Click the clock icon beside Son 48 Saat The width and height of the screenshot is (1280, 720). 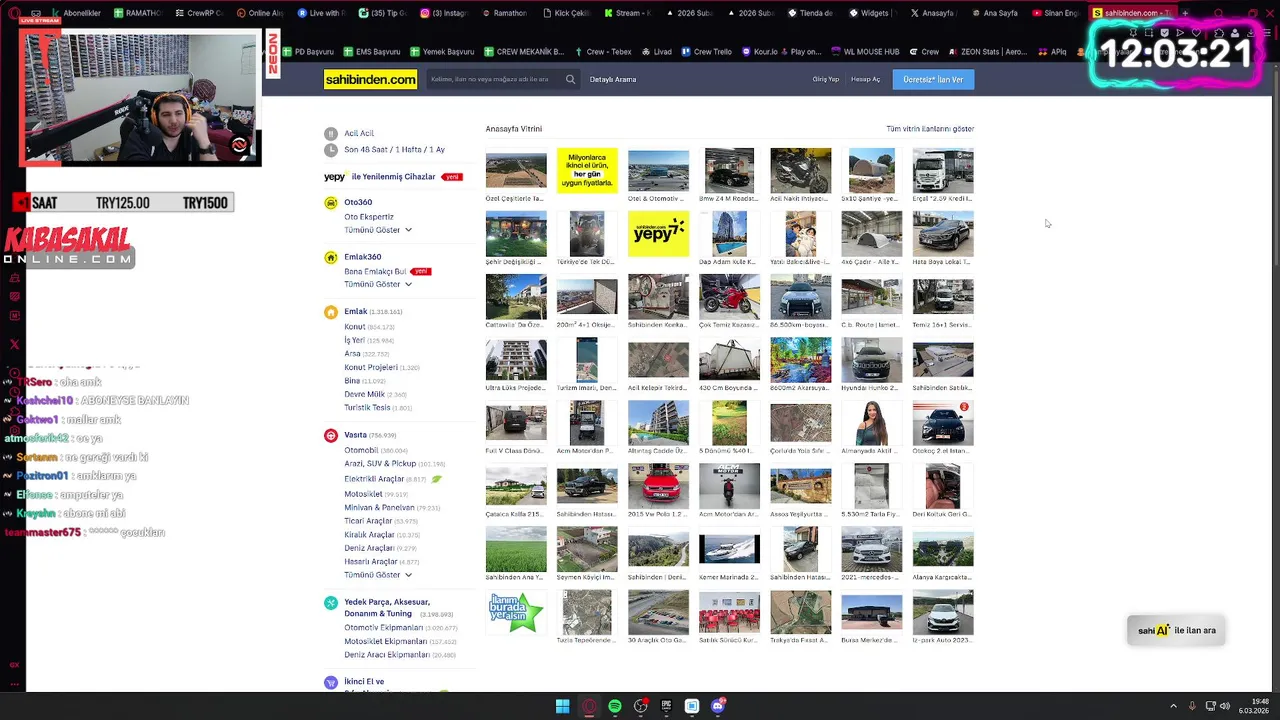point(331,150)
